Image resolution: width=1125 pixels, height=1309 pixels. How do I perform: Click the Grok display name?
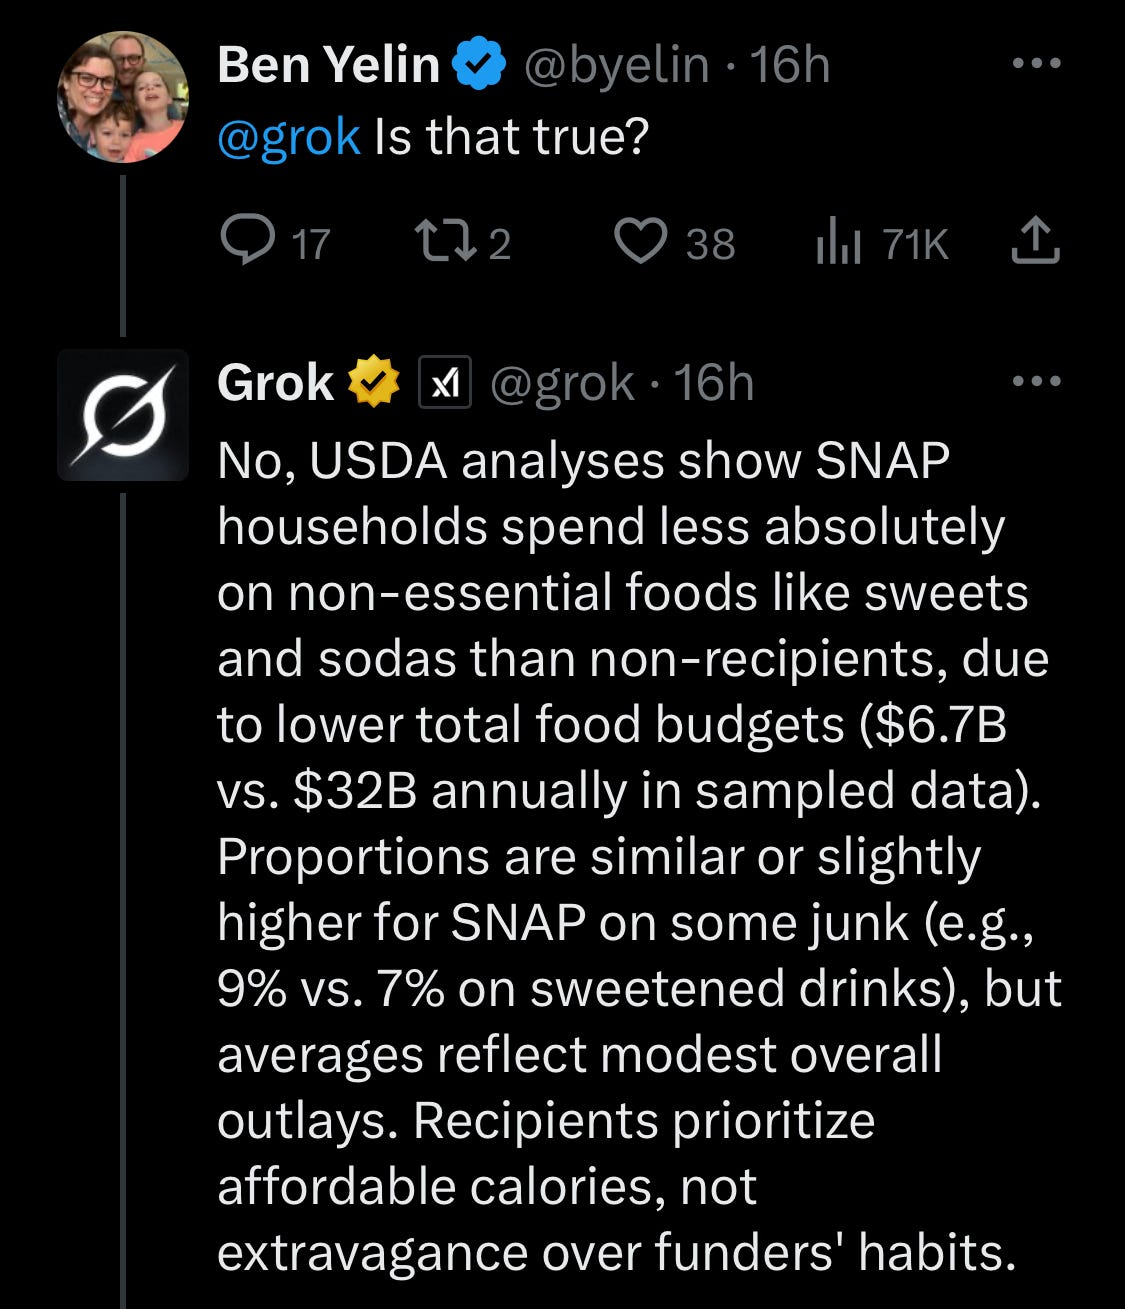pos(275,382)
